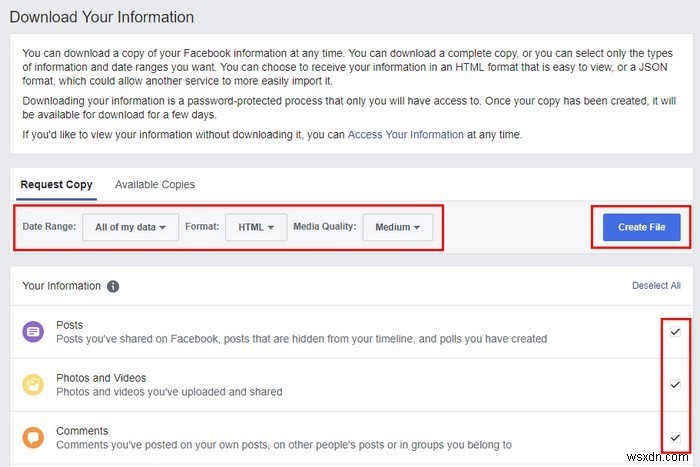Click the purple Posts category icon
The width and height of the screenshot is (700, 467).
click(x=33, y=332)
